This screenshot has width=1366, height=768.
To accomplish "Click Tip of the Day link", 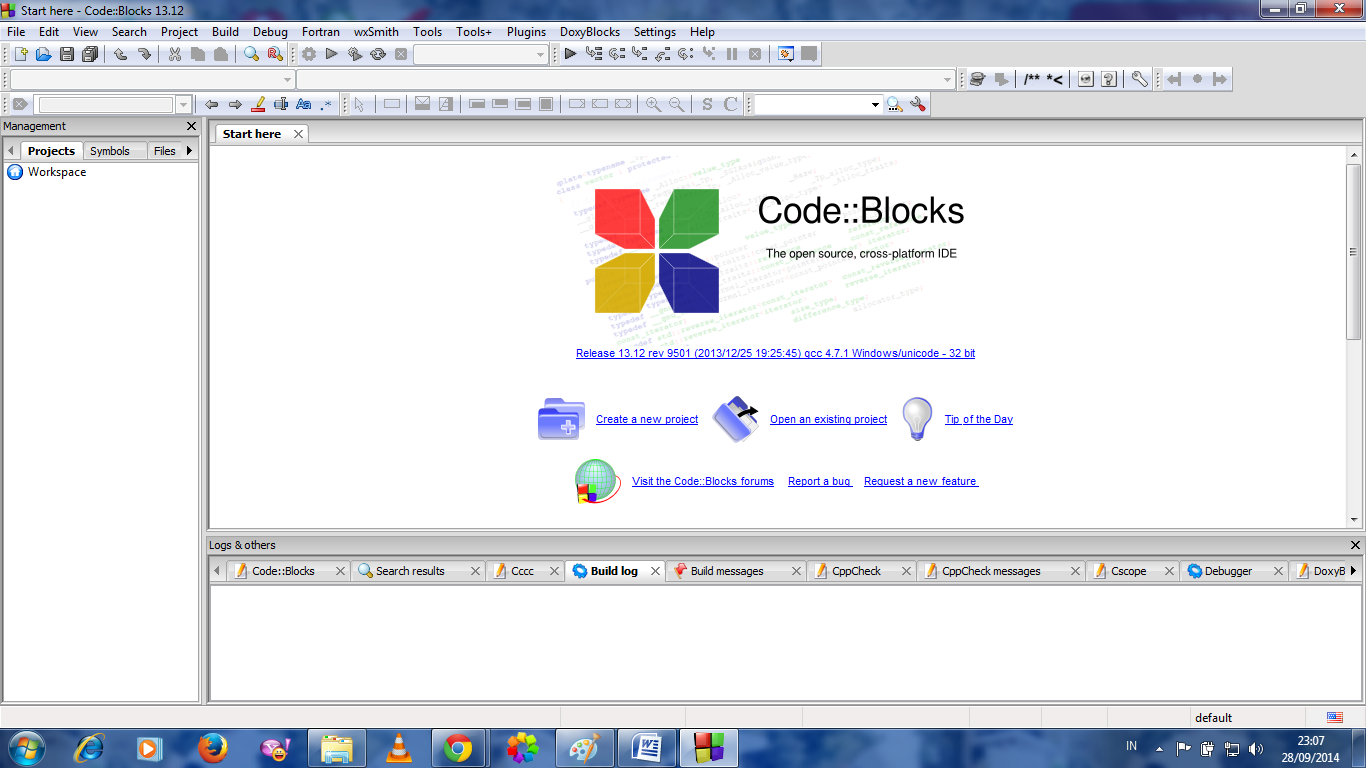I will point(979,420).
